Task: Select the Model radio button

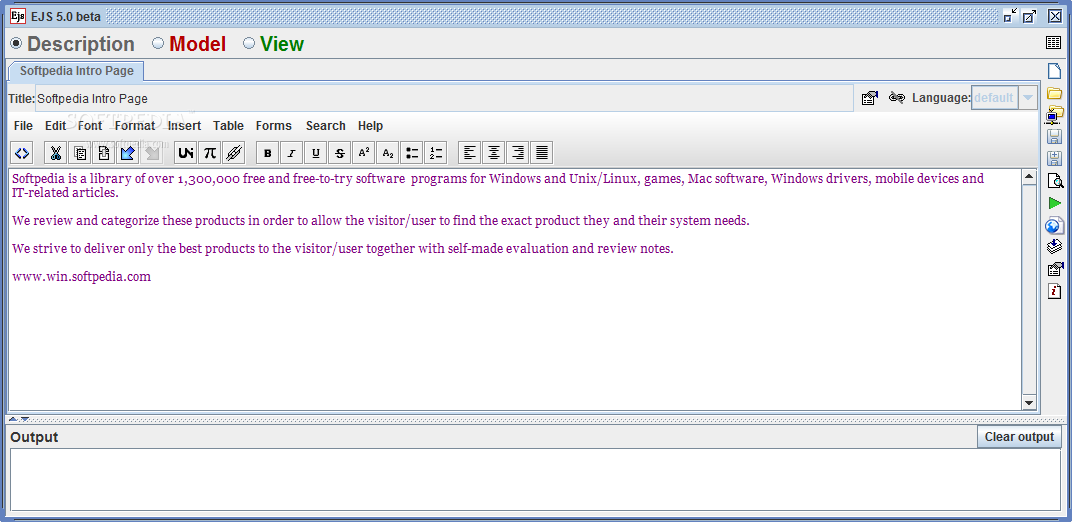Action: point(158,44)
